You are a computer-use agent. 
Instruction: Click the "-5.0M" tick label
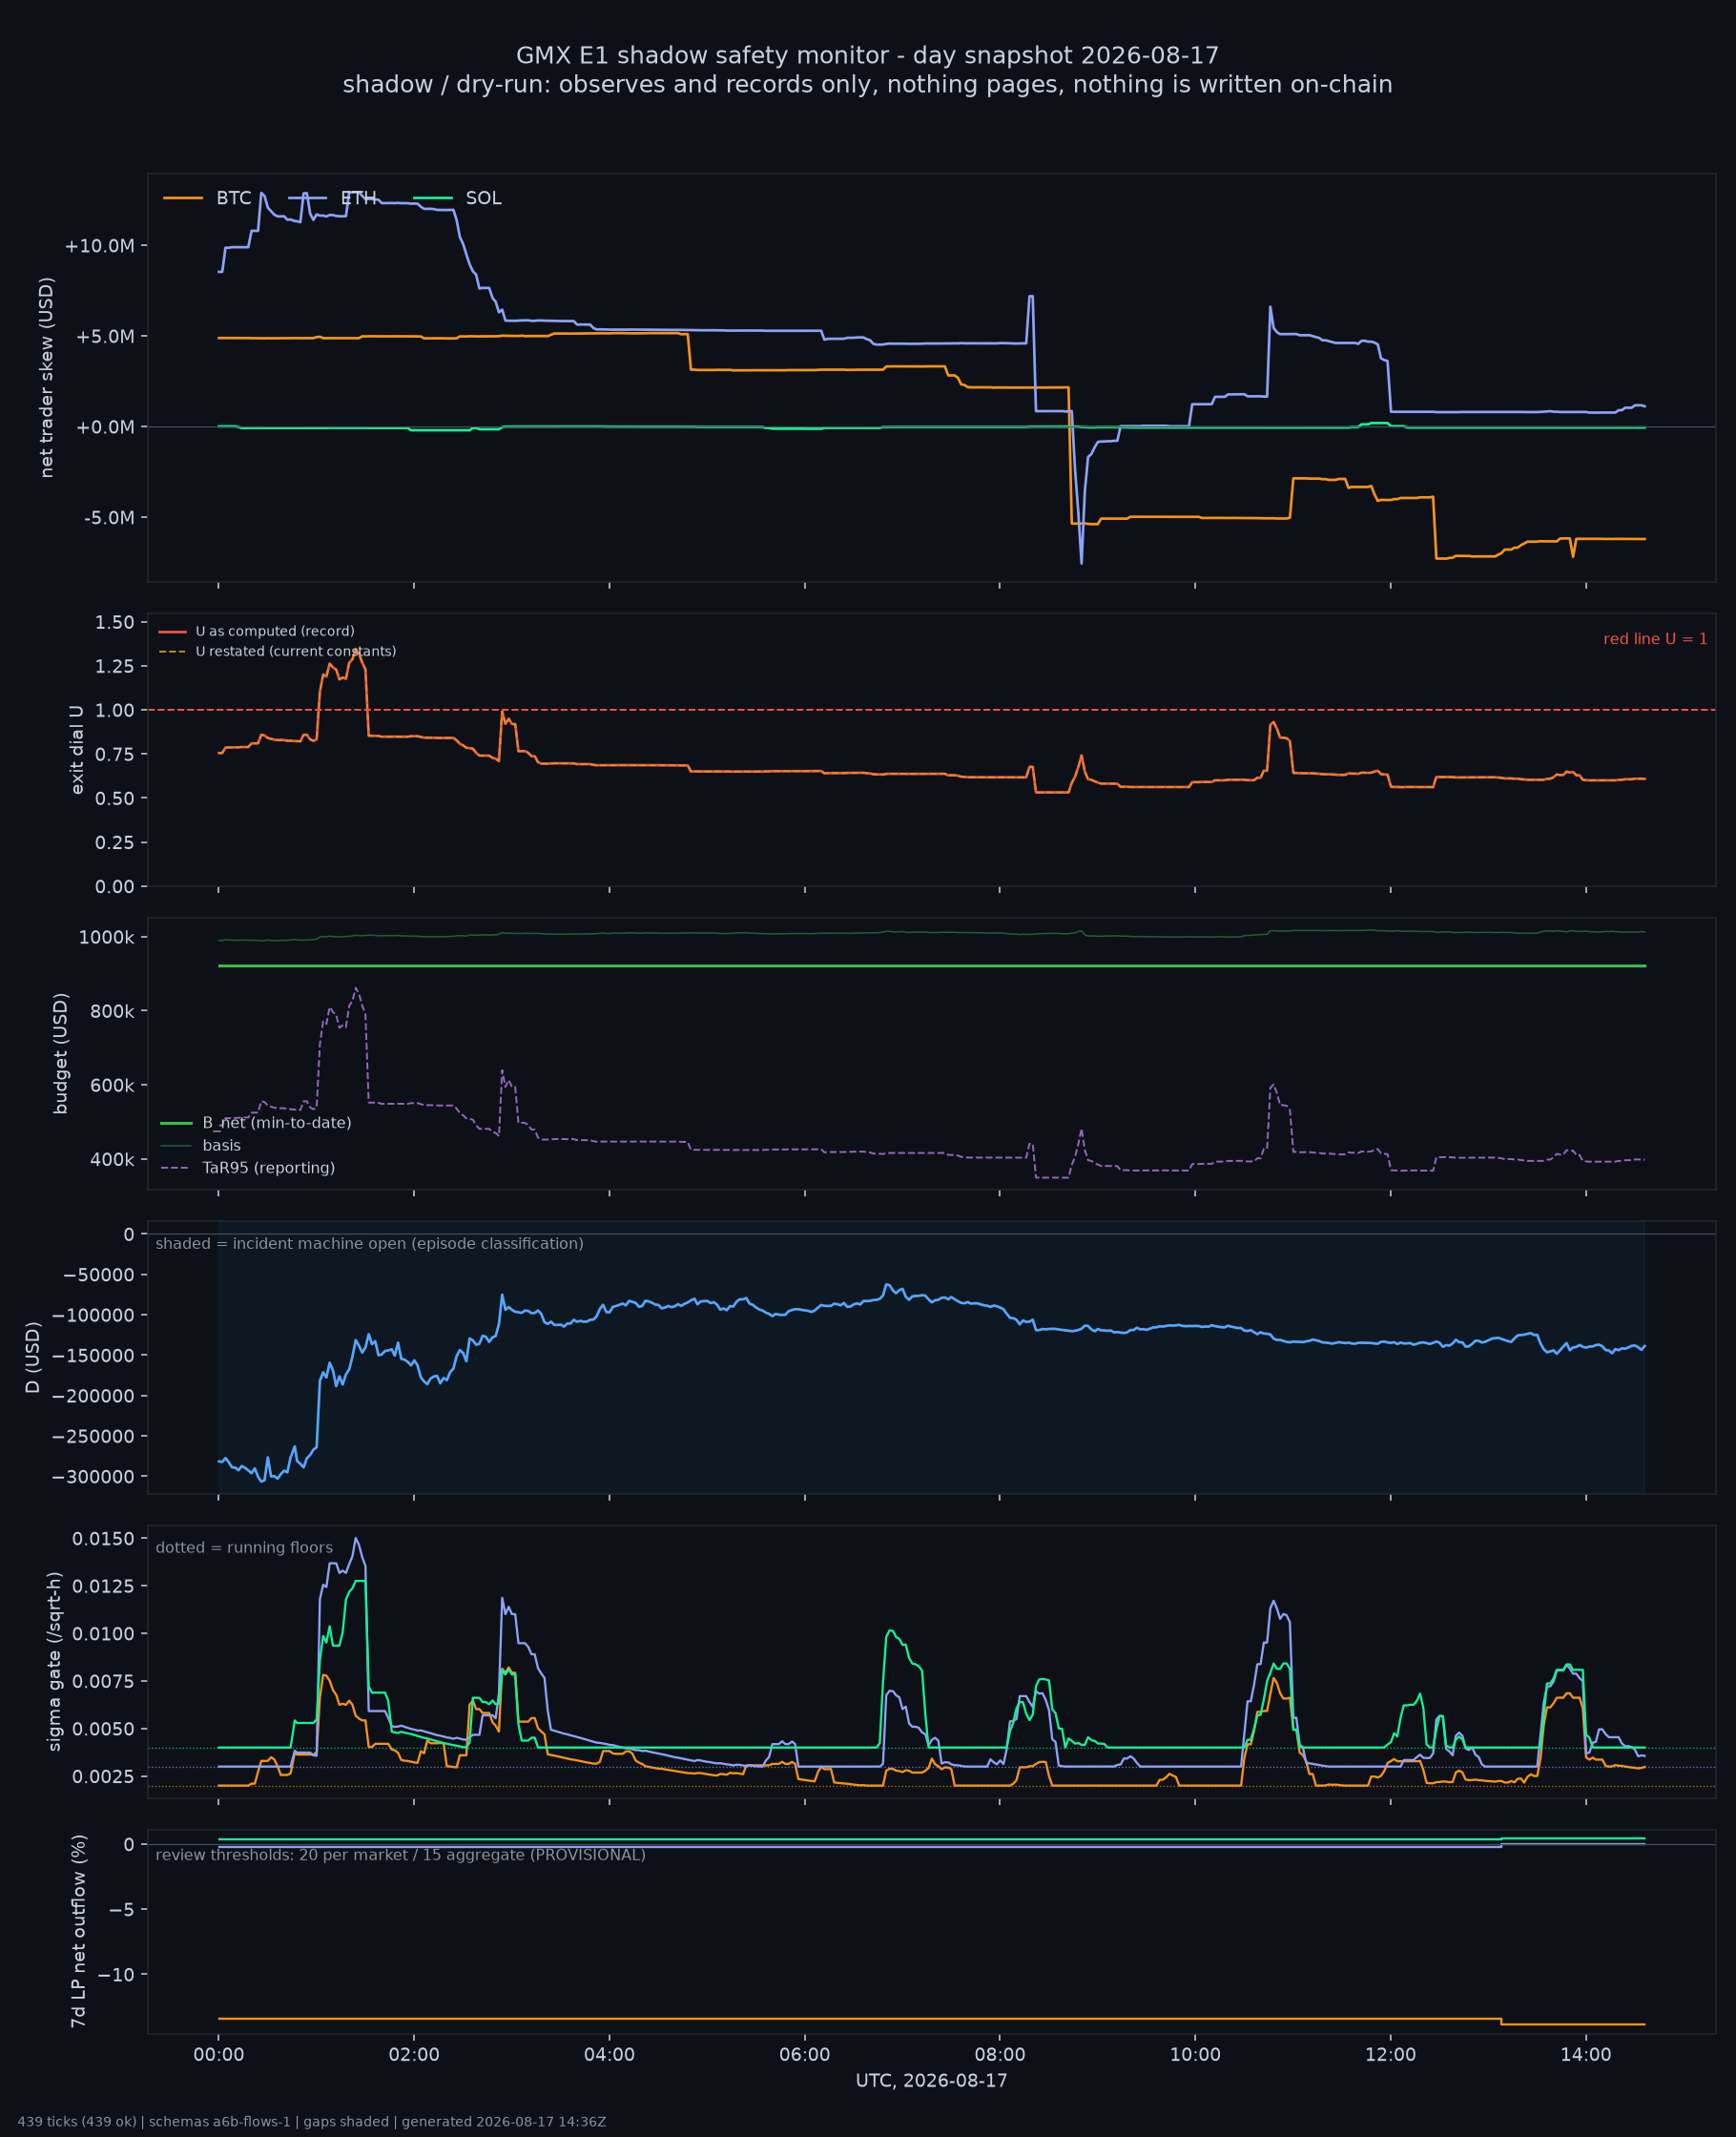[109, 518]
